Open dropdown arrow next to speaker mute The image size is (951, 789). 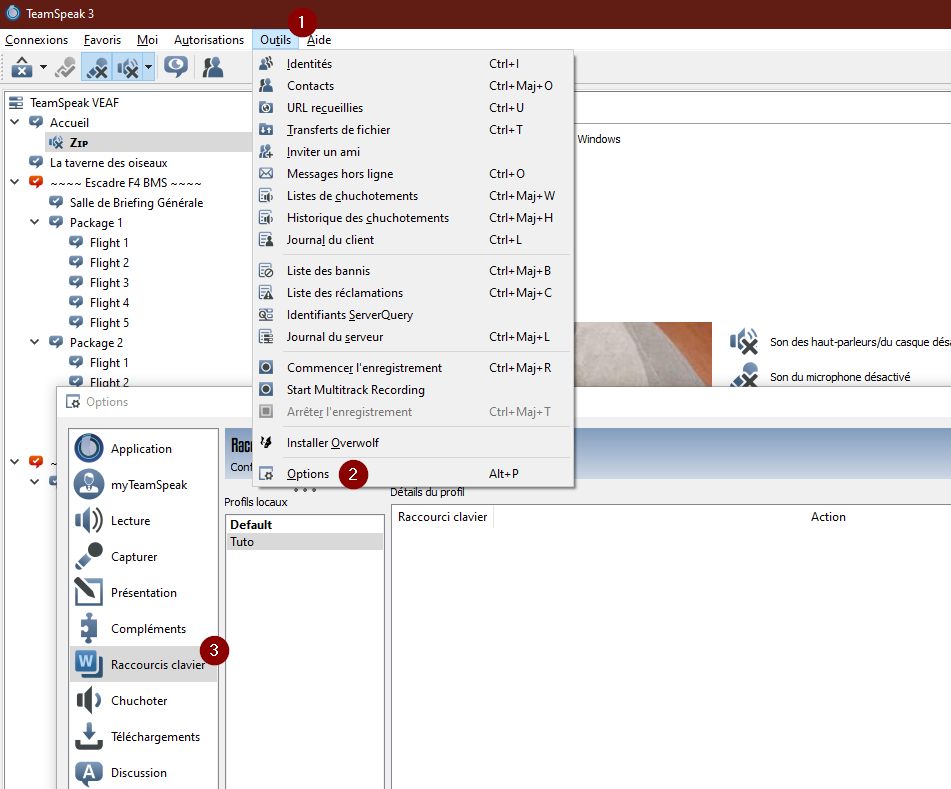pyautogui.click(x=148, y=67)
